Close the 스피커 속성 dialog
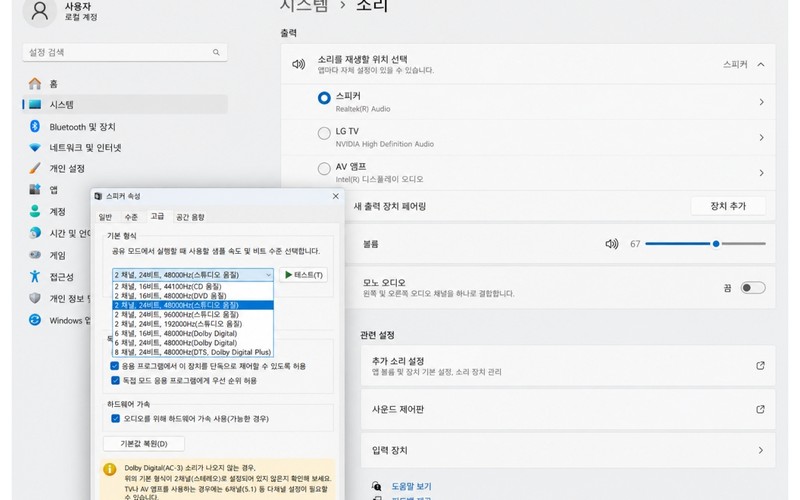800x500 pixels. click(x=336, y=196)
